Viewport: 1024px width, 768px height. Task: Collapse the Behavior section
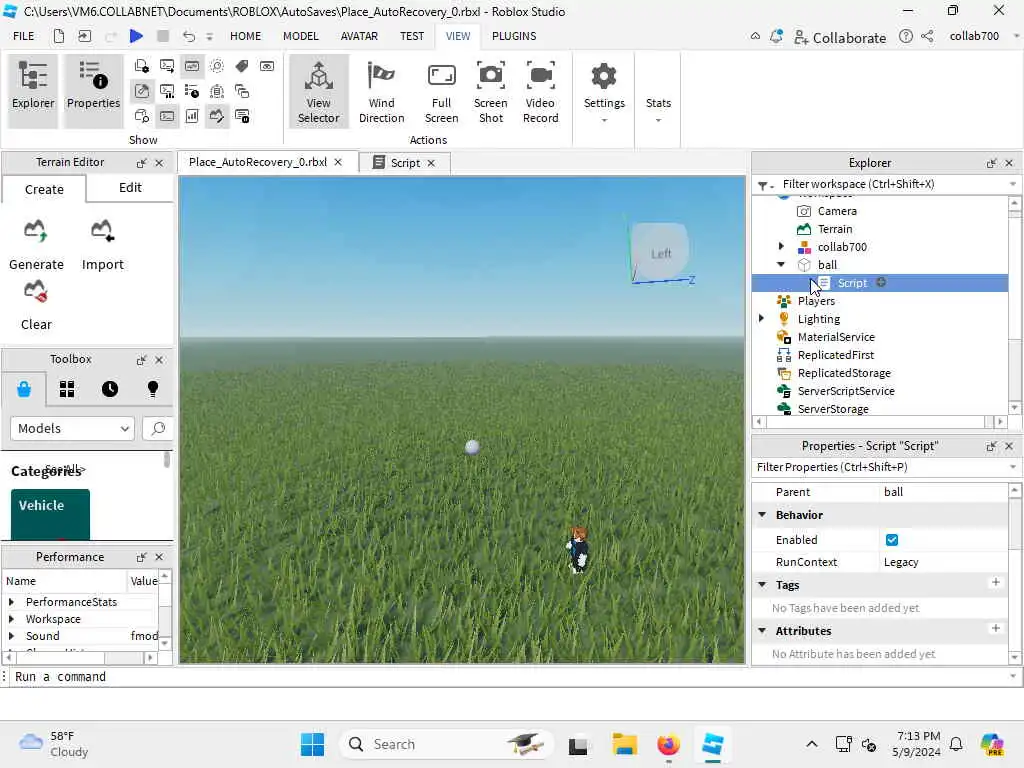[762, 515]
